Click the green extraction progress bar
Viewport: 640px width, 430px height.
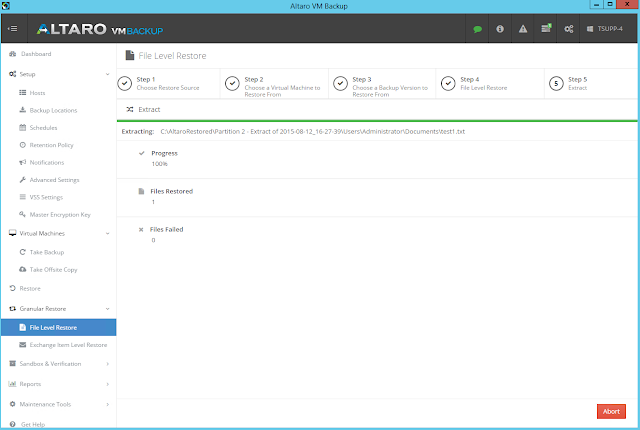pos(377,121)
